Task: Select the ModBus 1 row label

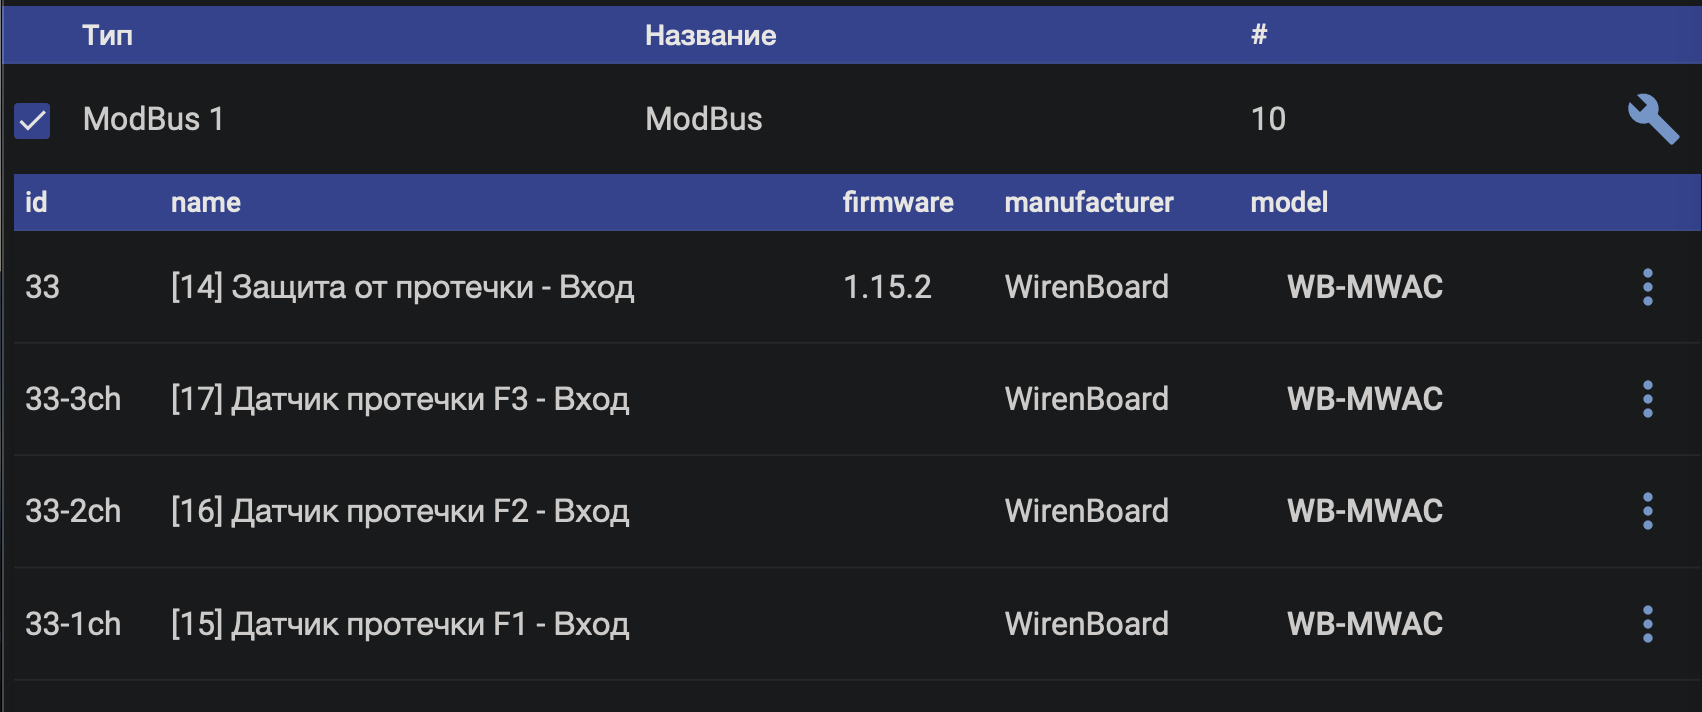Action: (153, 119)
